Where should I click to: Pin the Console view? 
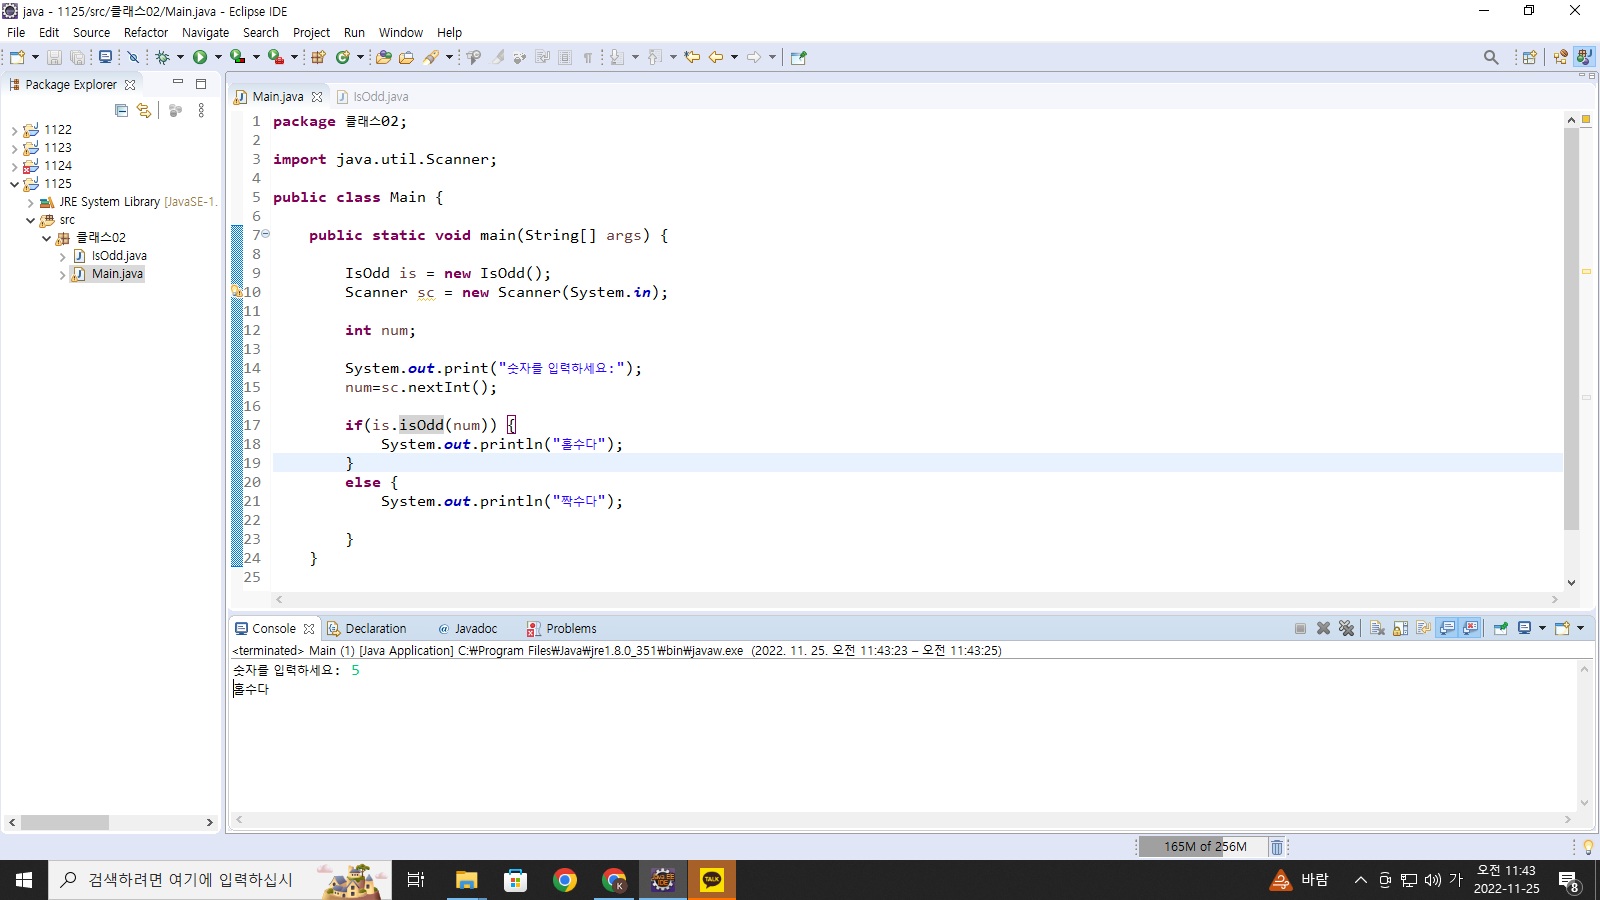[1500, 628]
